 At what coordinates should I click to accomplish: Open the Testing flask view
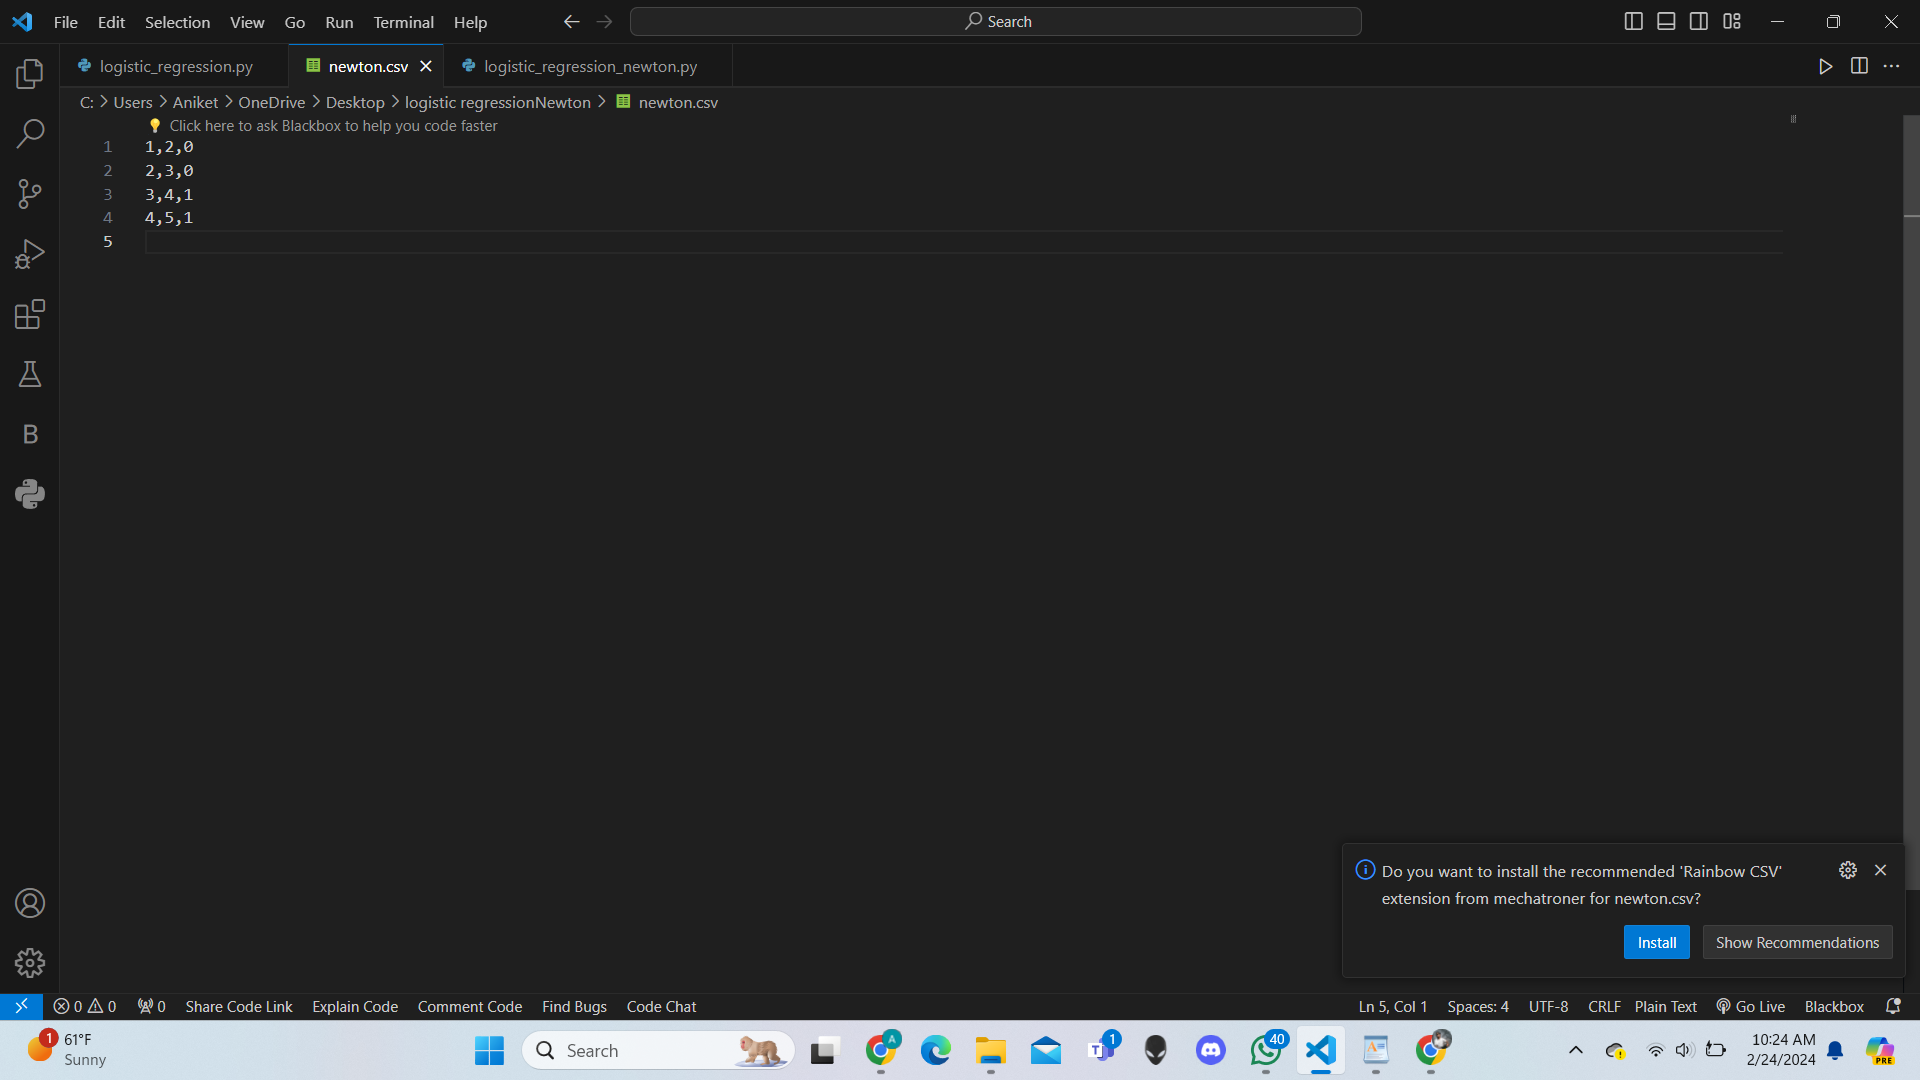click(x=30, y=374)
